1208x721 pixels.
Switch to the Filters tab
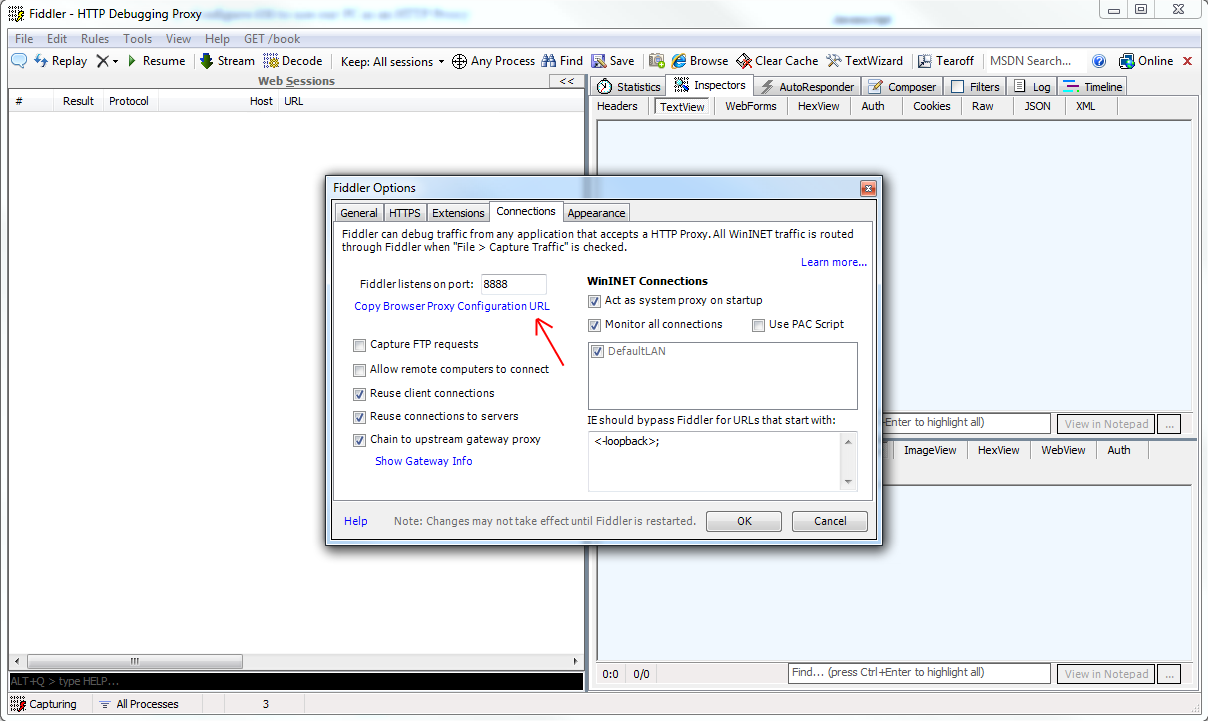[x=975, y=87]
